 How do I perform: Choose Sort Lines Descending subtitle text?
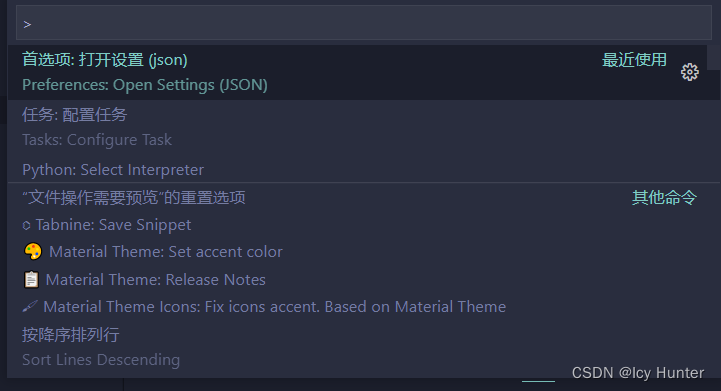(x=101, y=360)
